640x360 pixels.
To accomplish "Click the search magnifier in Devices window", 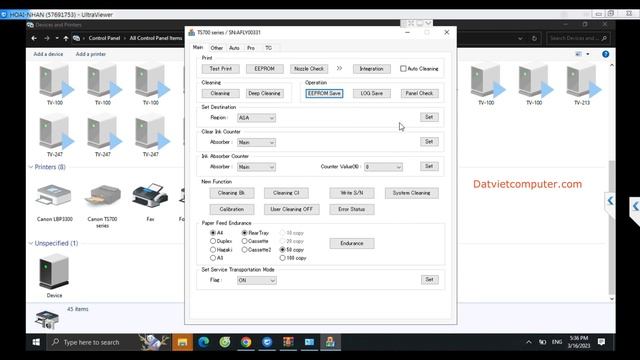I will 604,38.
